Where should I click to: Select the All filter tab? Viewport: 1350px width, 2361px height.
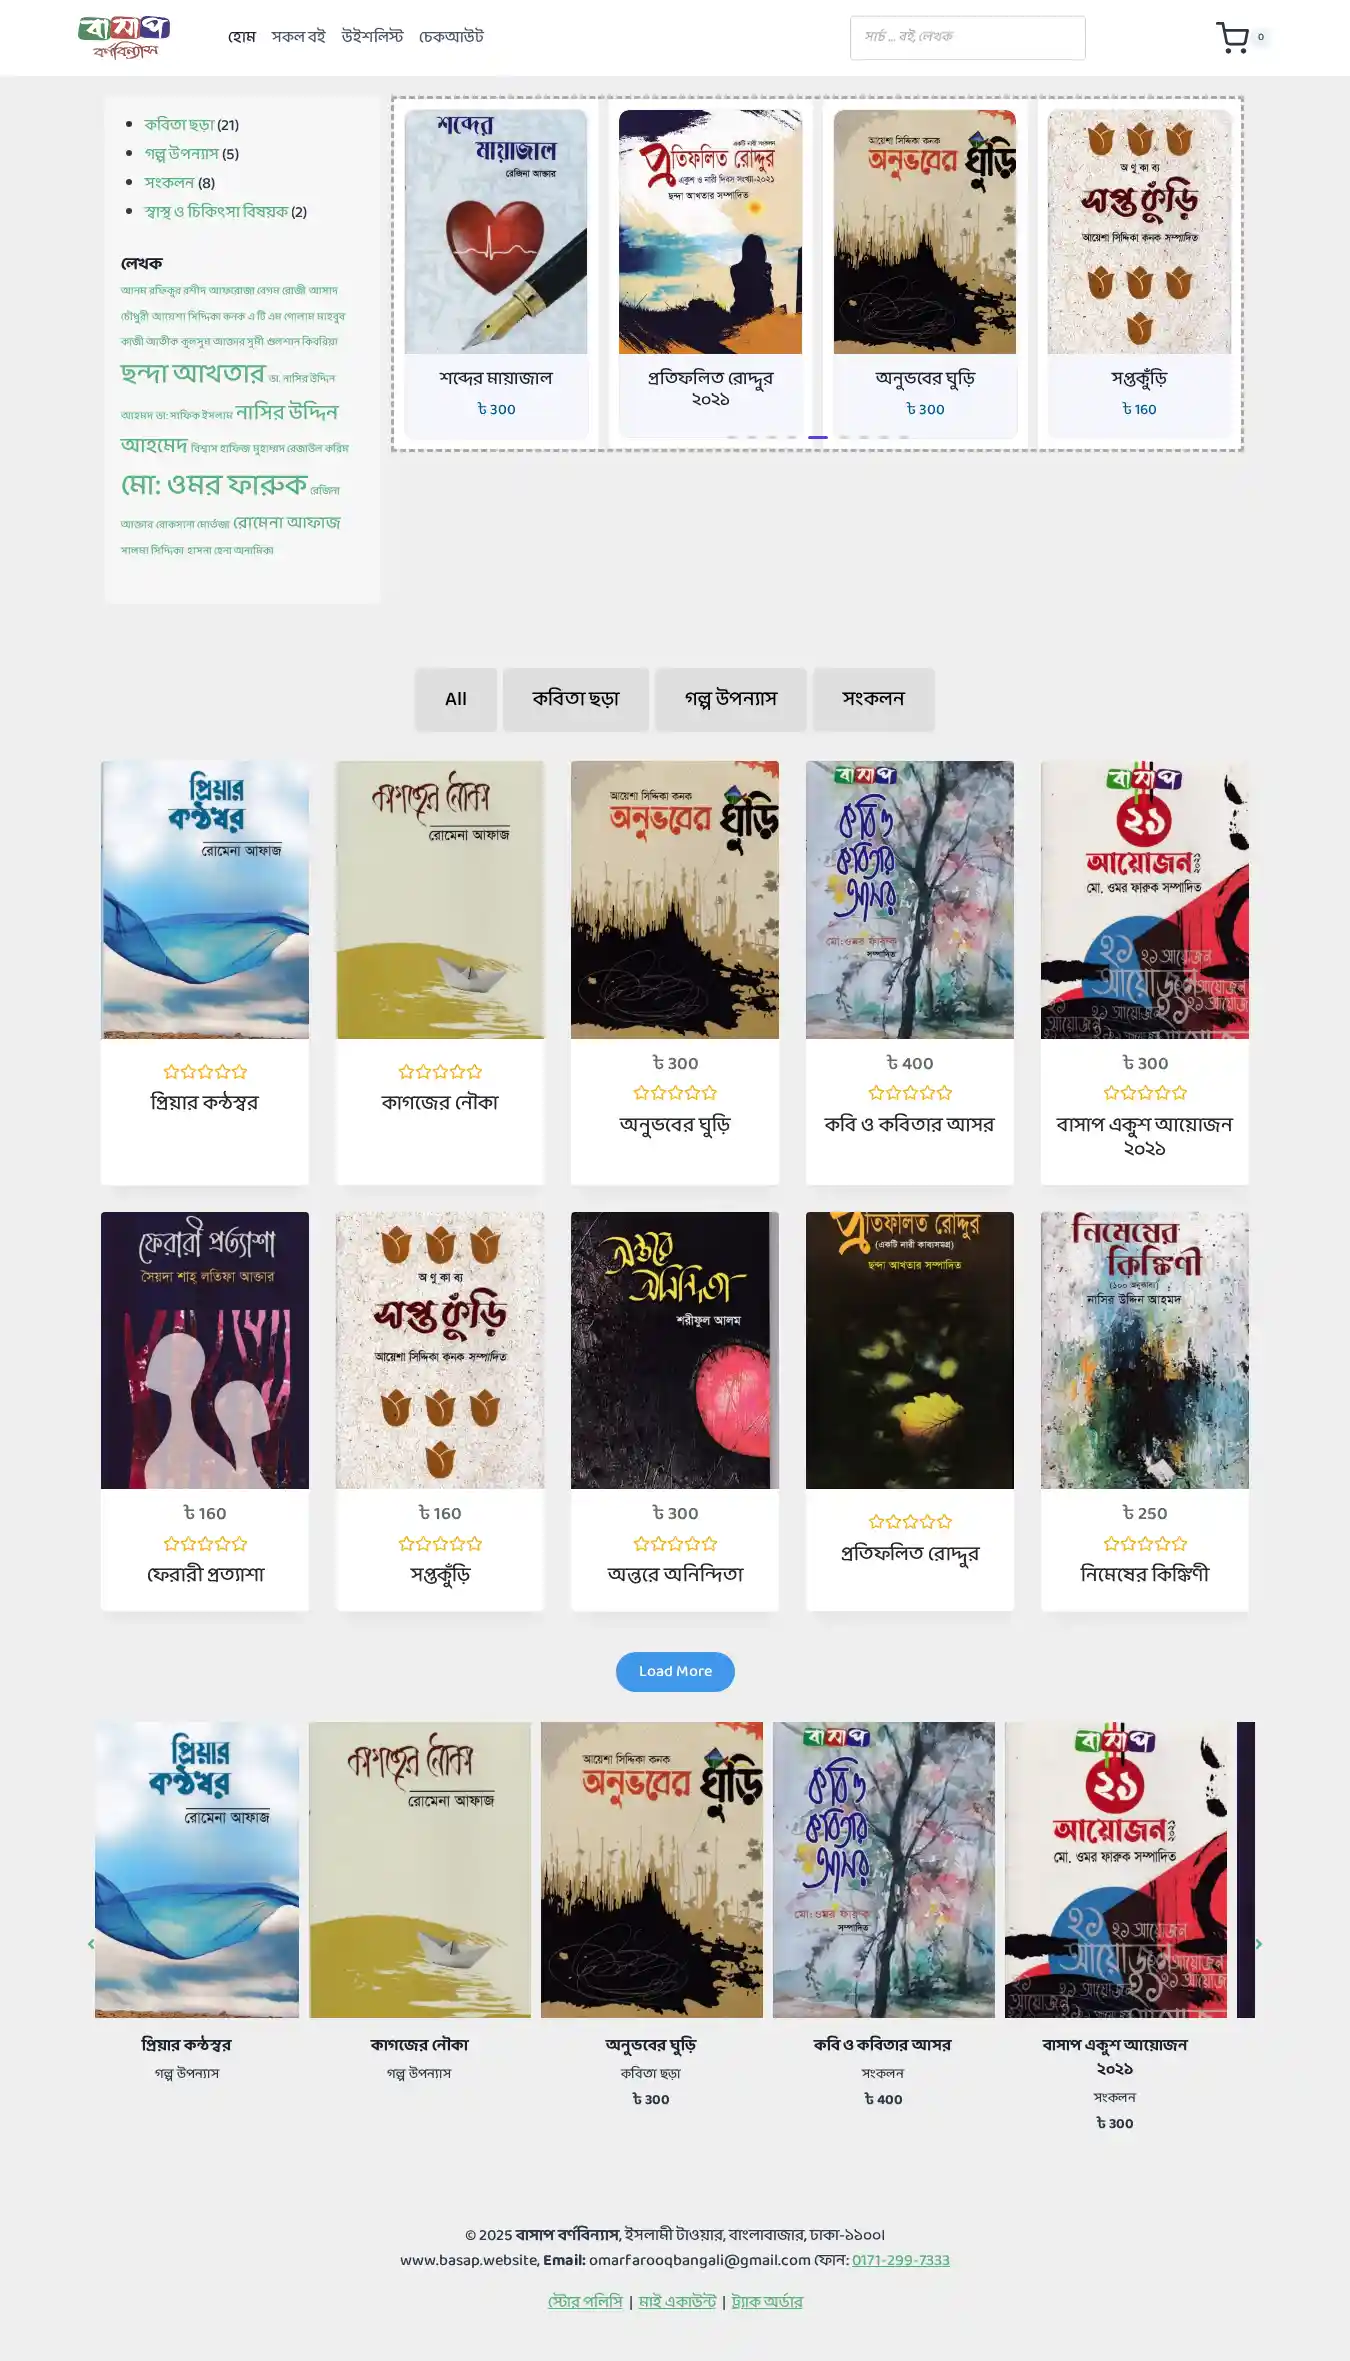click(x=456, y=699)
